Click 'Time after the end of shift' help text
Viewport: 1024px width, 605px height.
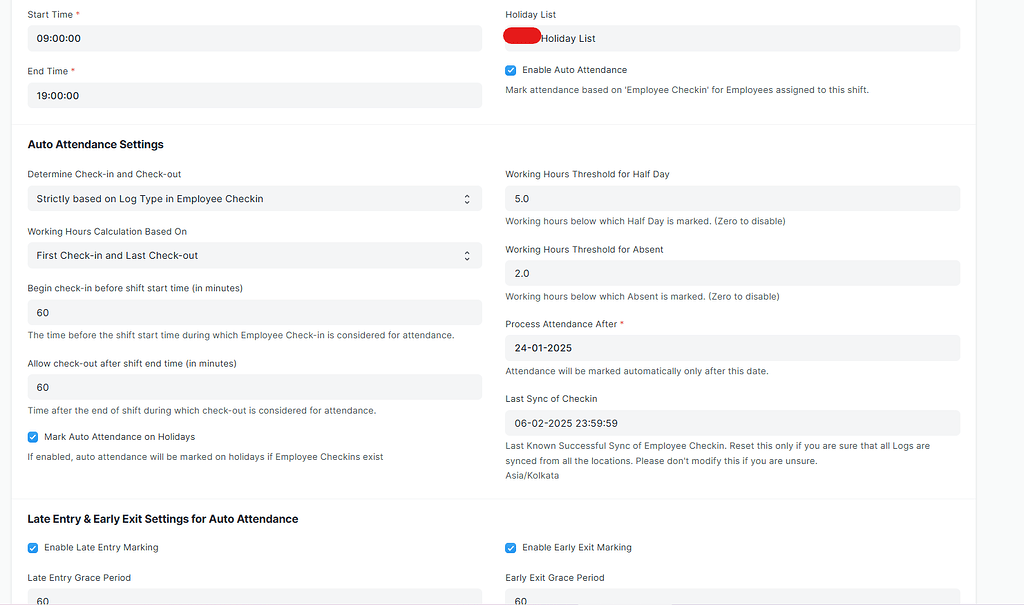(202, 411)
